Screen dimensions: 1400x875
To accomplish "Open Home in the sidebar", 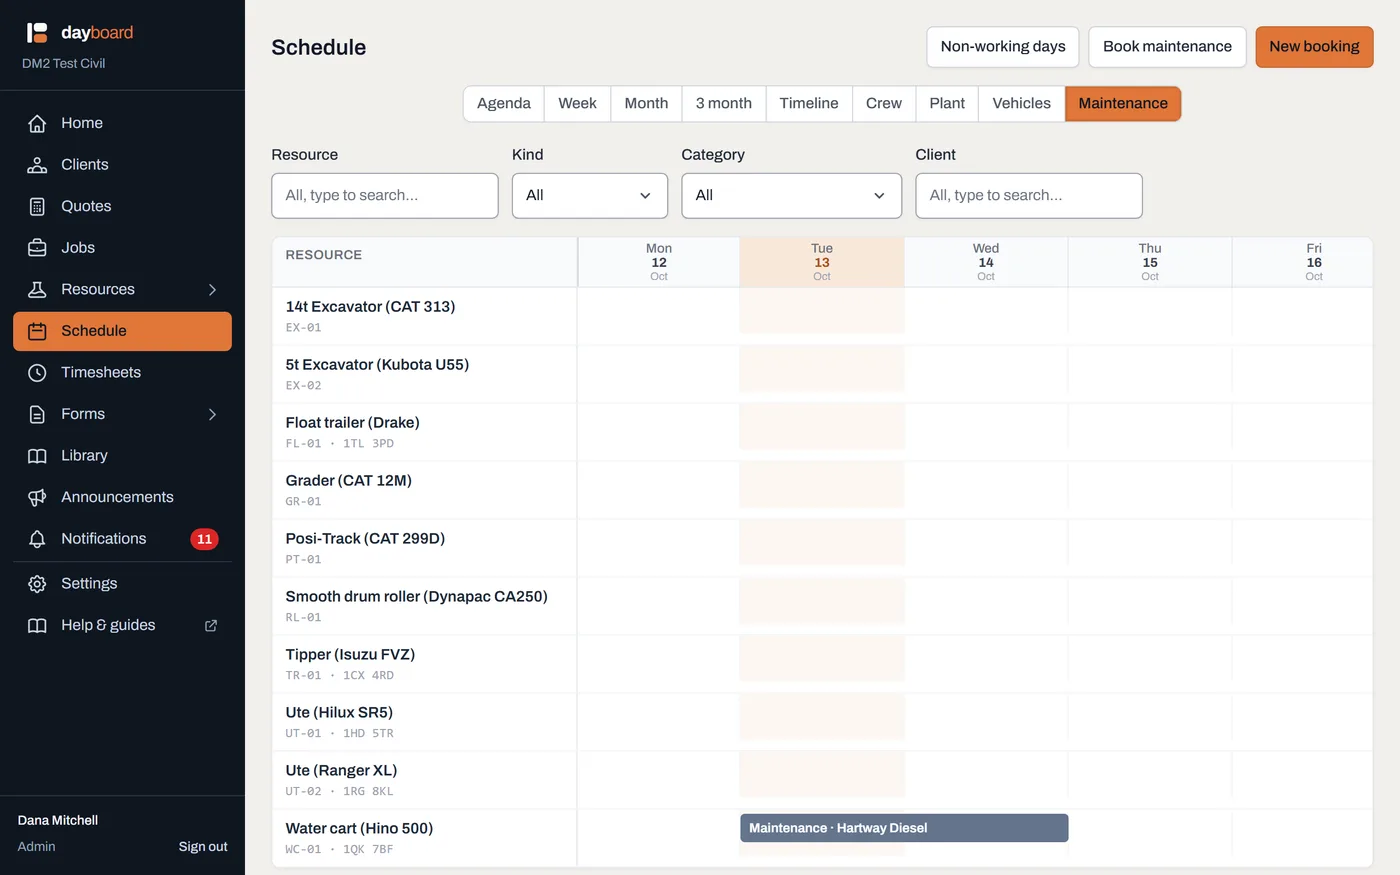I will [122, 123].
